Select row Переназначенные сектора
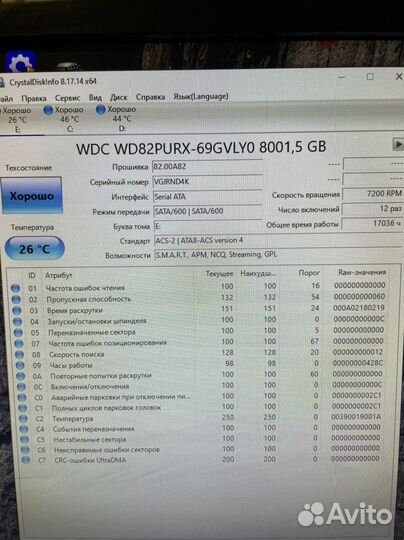Screen dimensions: 404x540 pos(200,331)
